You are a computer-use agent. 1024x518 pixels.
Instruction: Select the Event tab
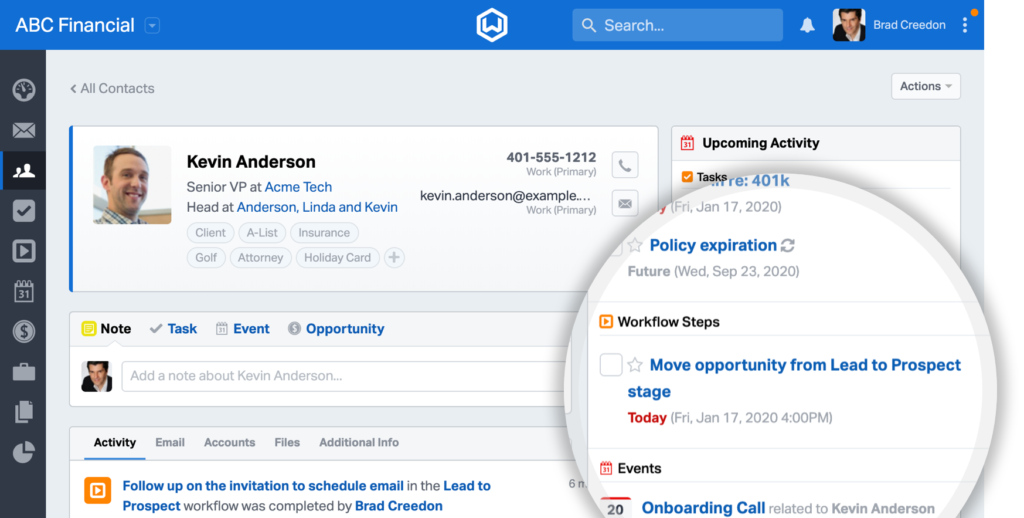[x=242, y=329]
